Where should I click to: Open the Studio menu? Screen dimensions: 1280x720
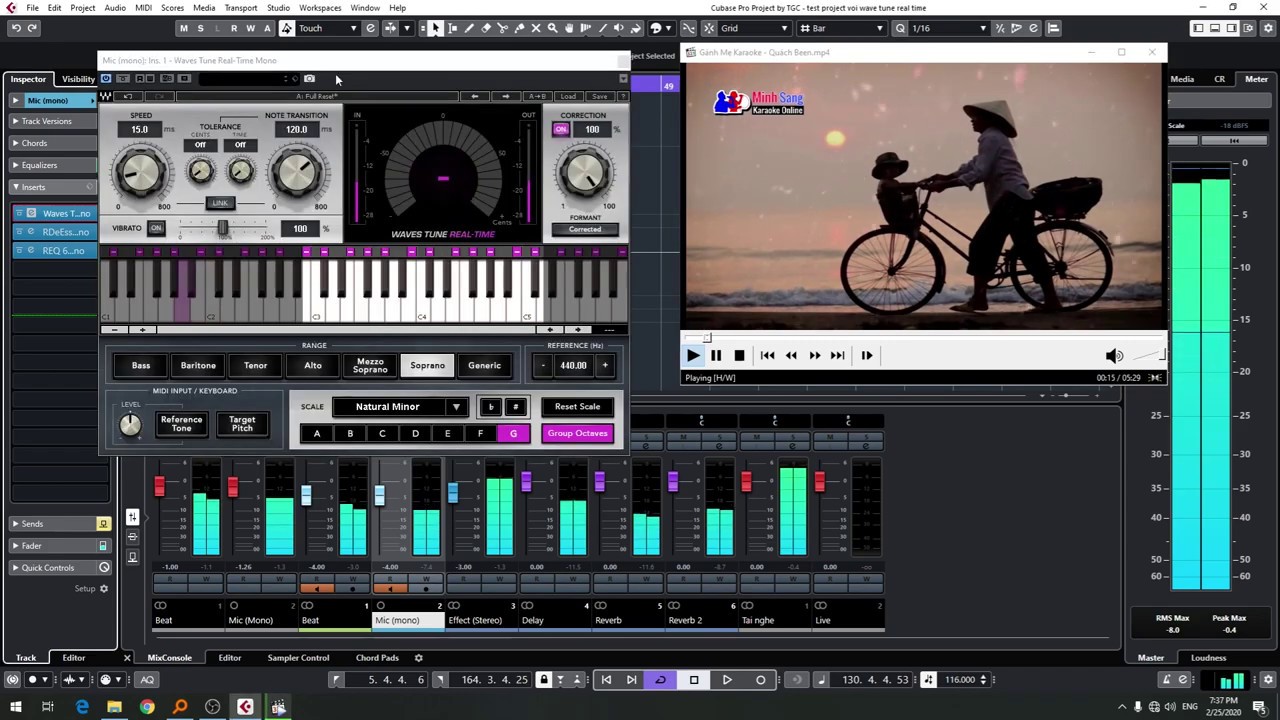coord(278,8)
